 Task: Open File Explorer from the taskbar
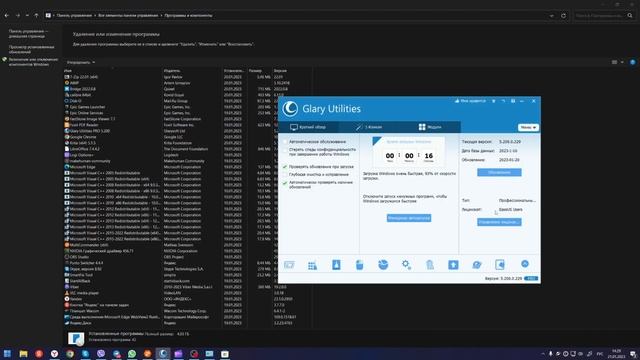(23, 353)
